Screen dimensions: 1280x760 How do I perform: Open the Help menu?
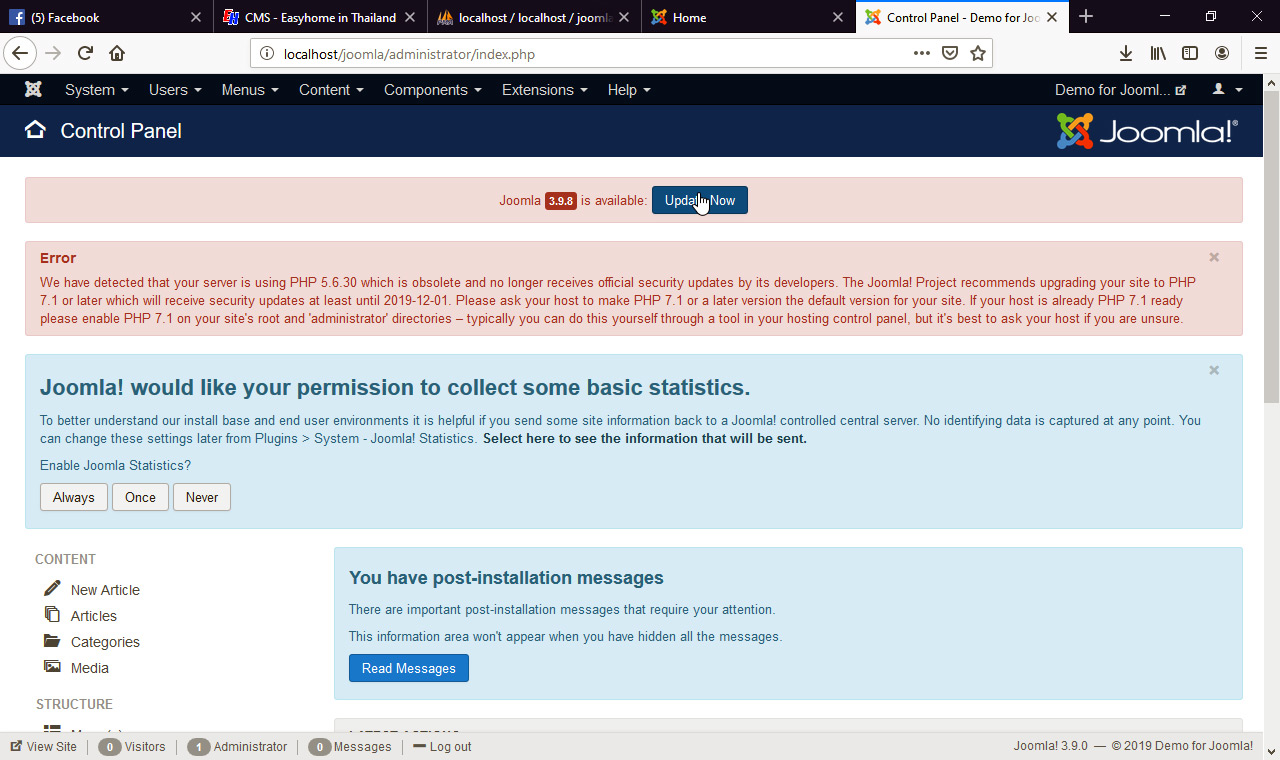coord(627,89)
